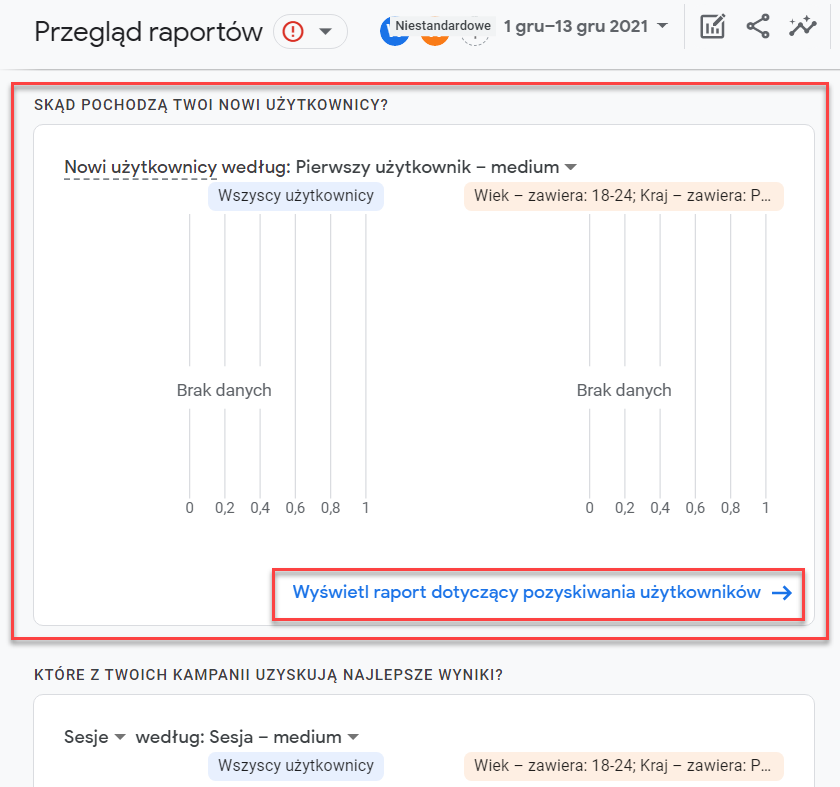This screenshot has width=840, height=787.
Task: Click the Wiek 18-24 chip in campaigns card
Action: (x=623, y=766)
